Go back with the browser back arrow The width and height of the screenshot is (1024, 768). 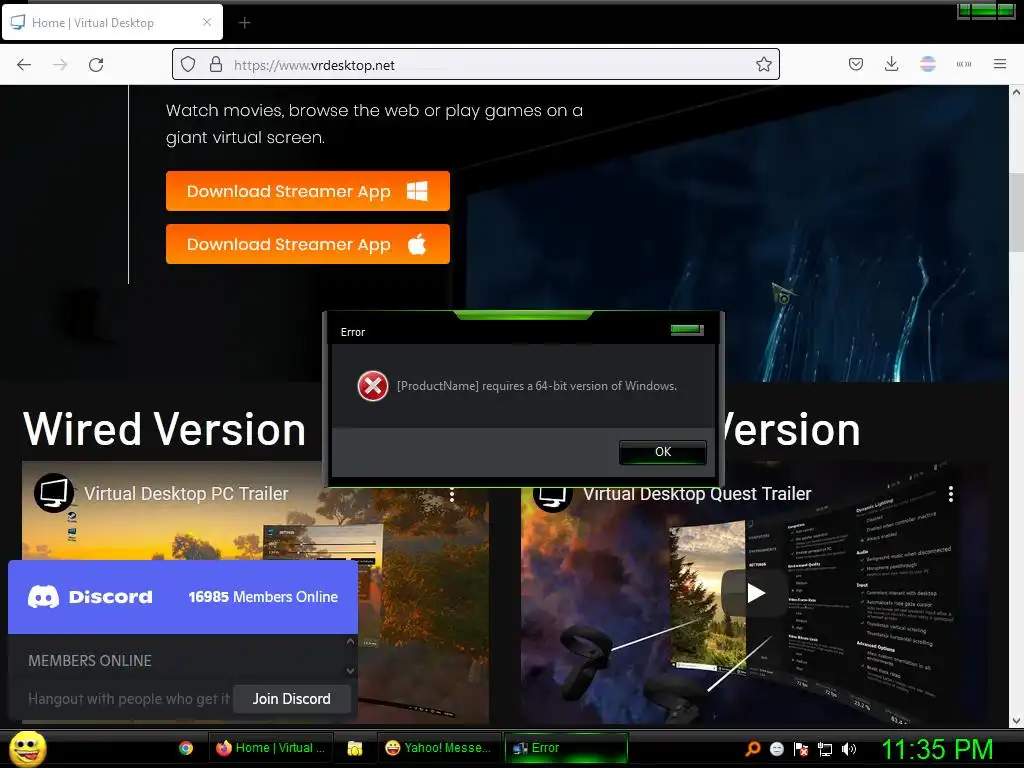[x=24, y=65]
